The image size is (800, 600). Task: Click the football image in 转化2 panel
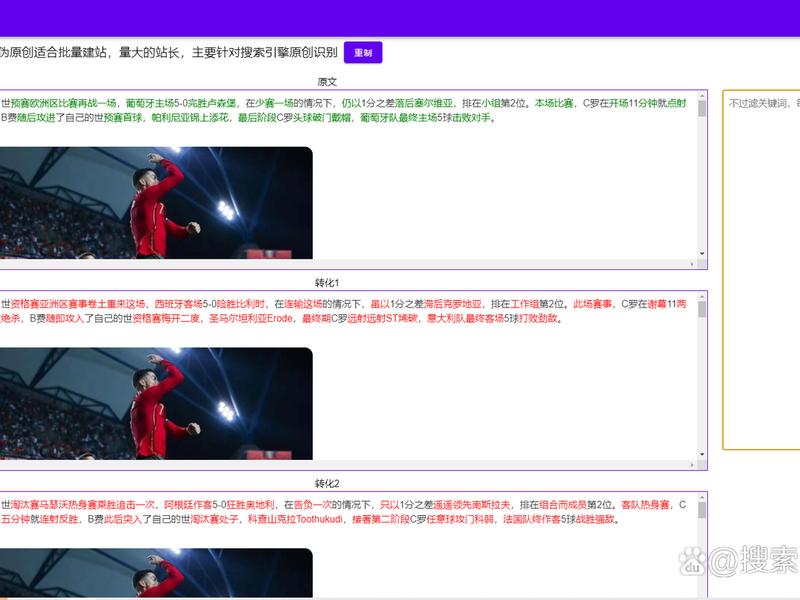[156, 572]
